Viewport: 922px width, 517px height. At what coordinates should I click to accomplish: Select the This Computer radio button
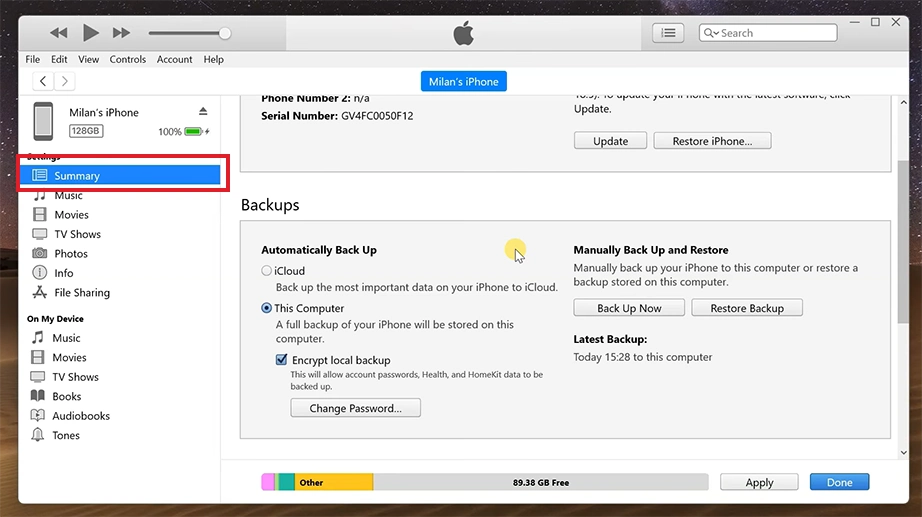coord(266,308)
